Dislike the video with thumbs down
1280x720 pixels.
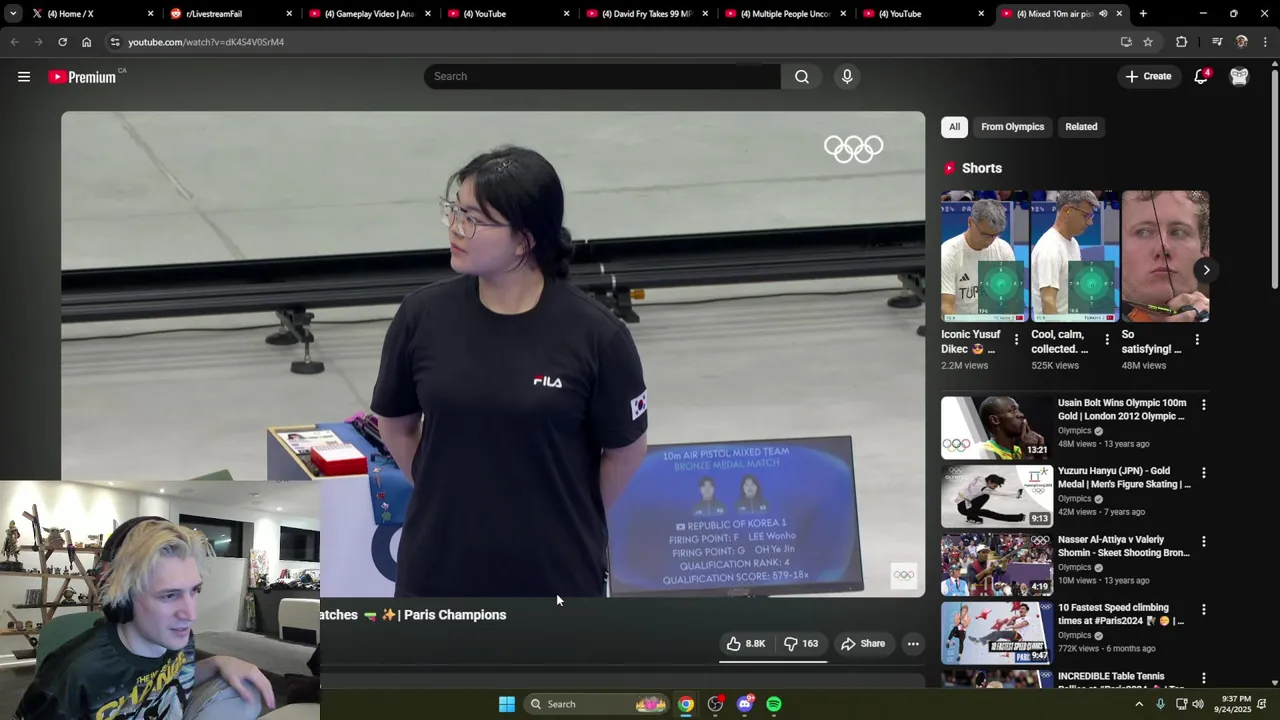click(x=801, y=644)
